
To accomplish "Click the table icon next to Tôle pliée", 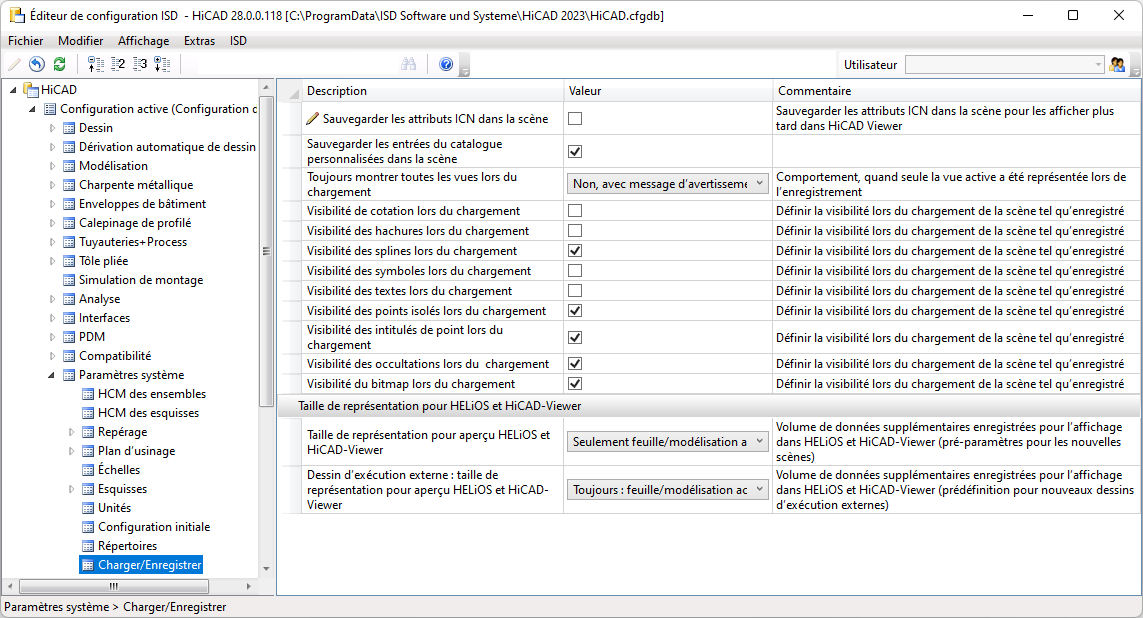I will (x=69, y=261).
